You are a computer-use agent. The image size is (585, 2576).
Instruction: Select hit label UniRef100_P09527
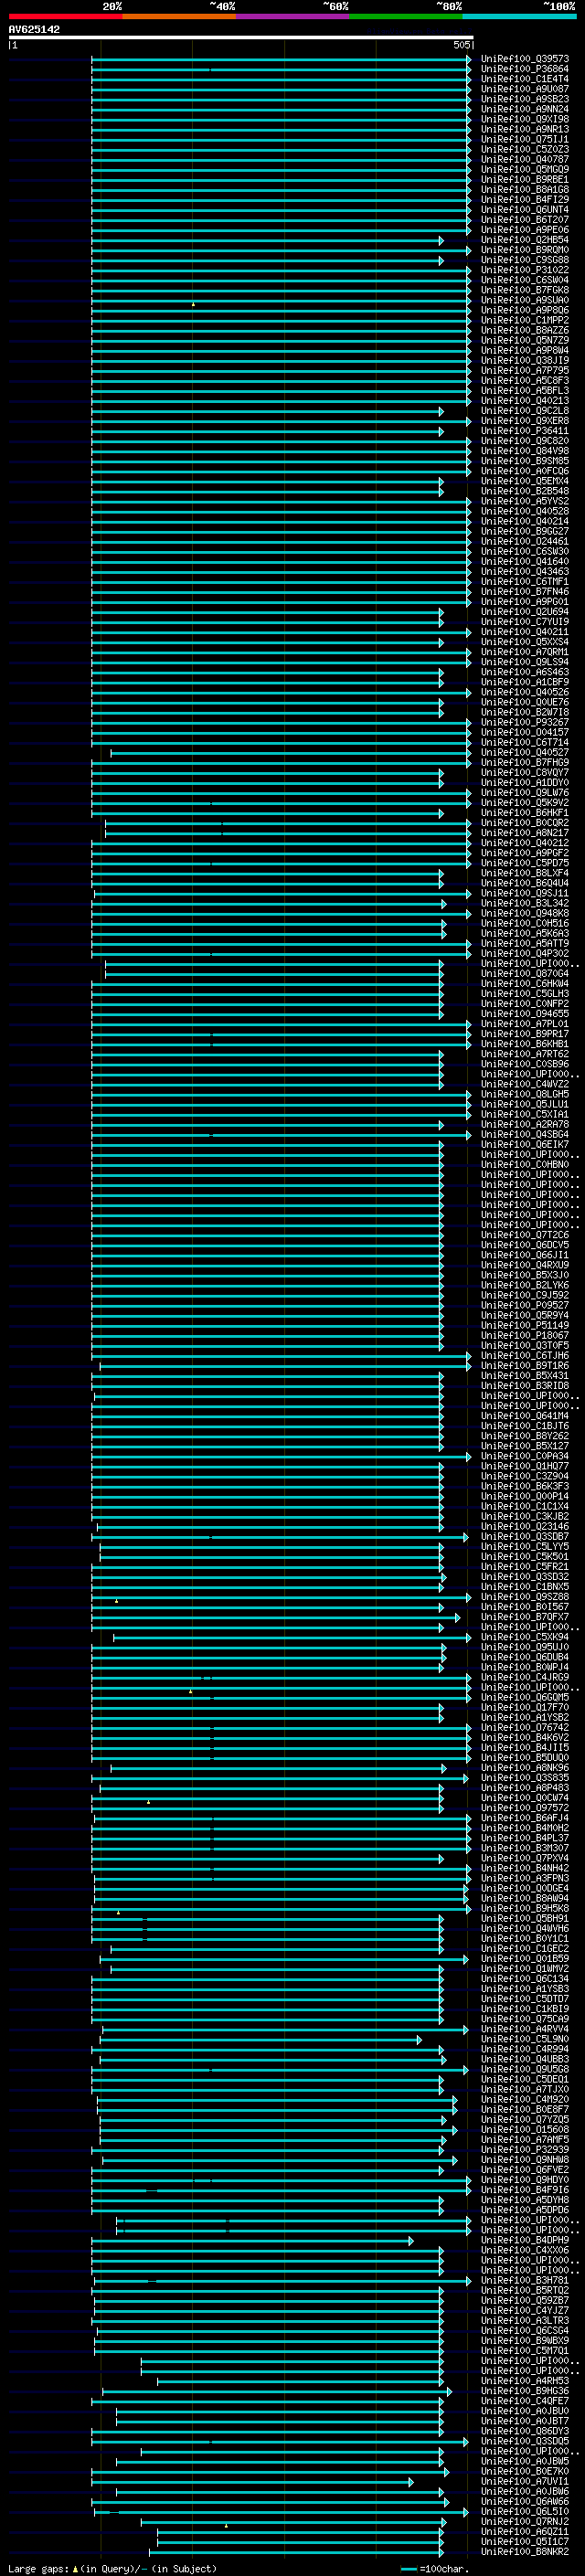(x=524, y=1305)
